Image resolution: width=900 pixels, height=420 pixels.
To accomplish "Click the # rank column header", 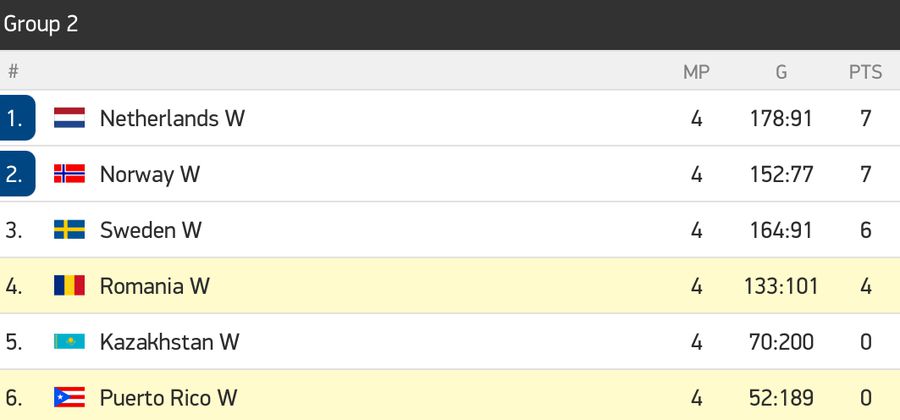I will tap(13, 72).
